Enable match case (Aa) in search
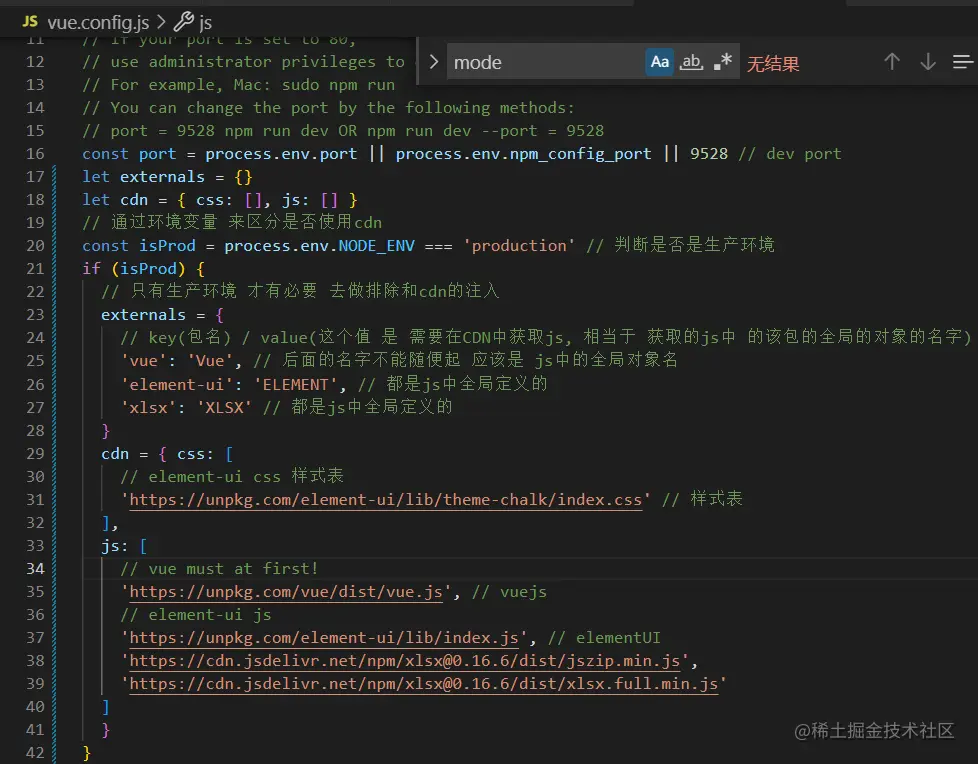This screenshot has width=978, height=764. coord(659,61)
